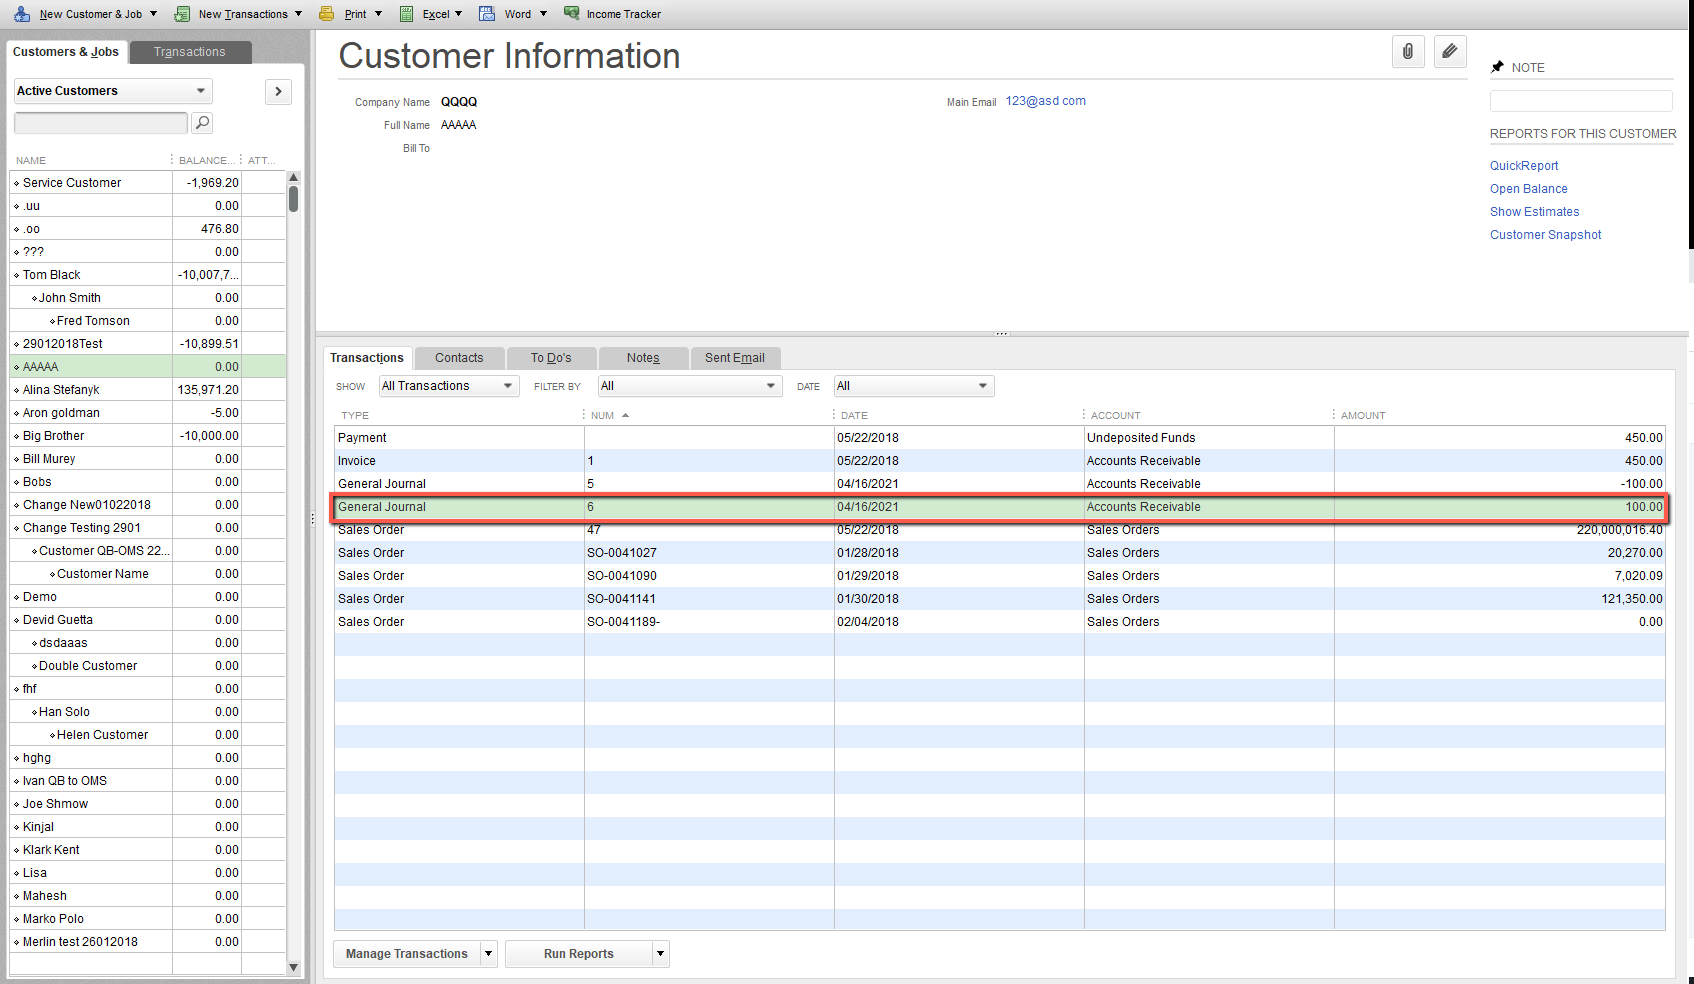
Task: Click the Customer Snapshot link
Action: pos(1545,235)
